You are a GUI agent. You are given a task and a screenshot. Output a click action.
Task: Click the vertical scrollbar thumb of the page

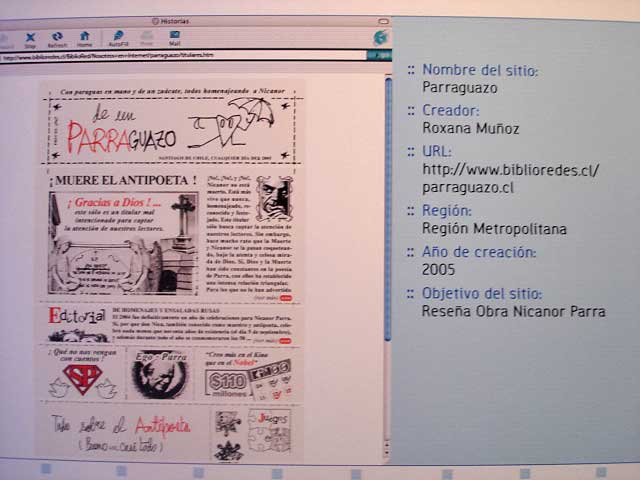[x=388, y=209]
